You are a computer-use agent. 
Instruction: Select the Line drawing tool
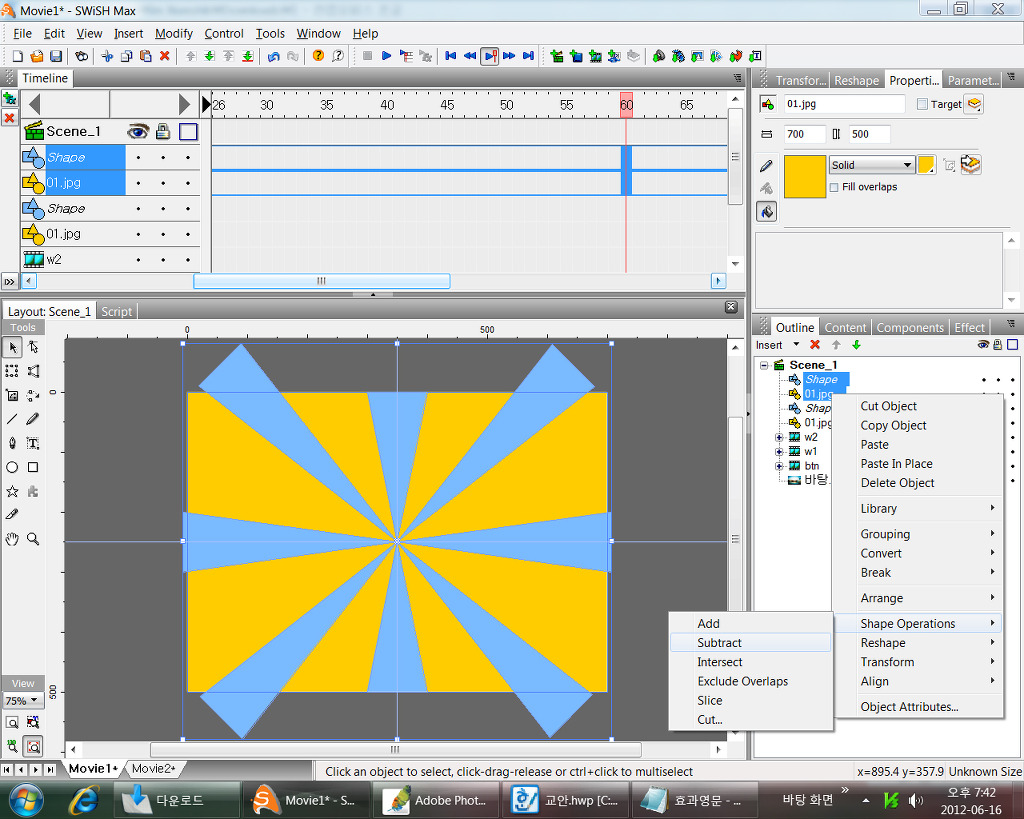12,419
